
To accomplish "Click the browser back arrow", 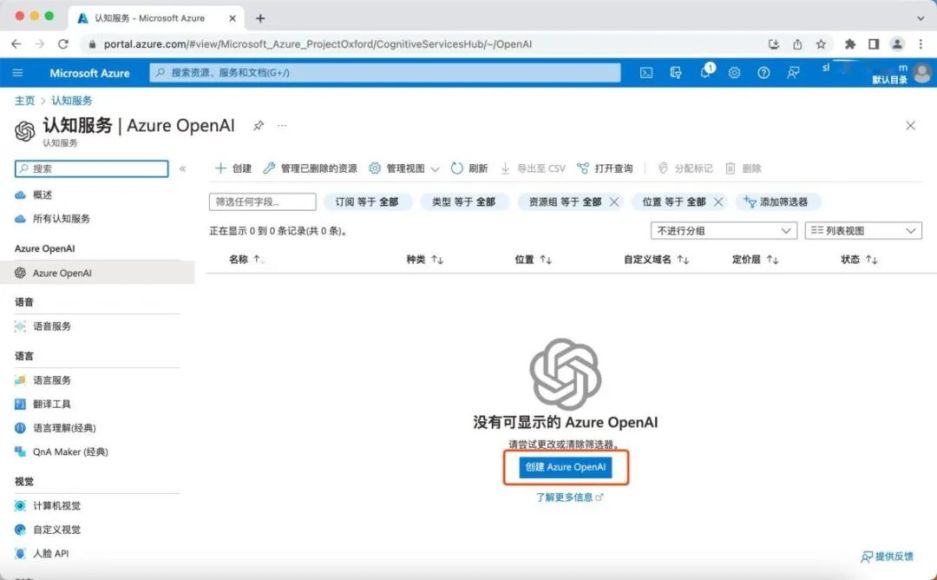I will click(x=16, y=44).
